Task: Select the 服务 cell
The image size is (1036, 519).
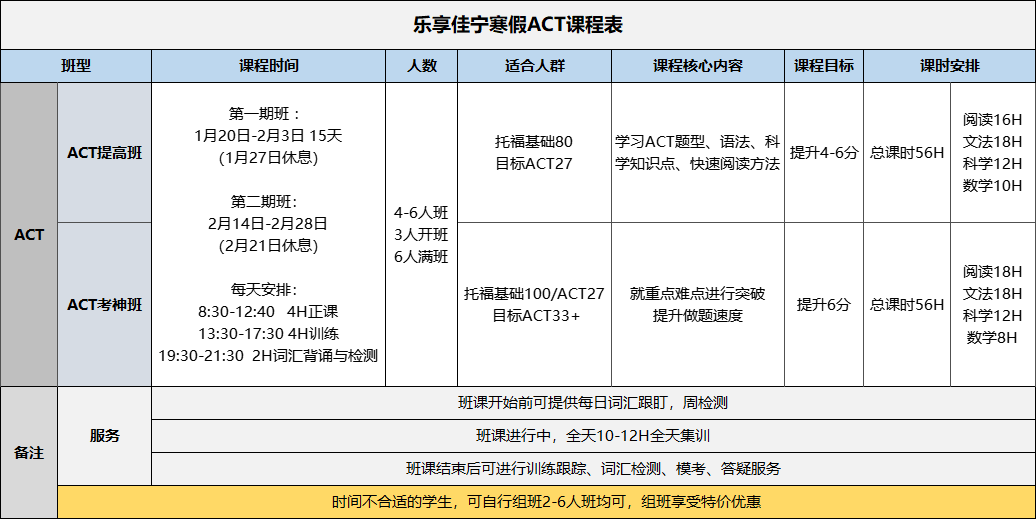Action: [104, 436]
